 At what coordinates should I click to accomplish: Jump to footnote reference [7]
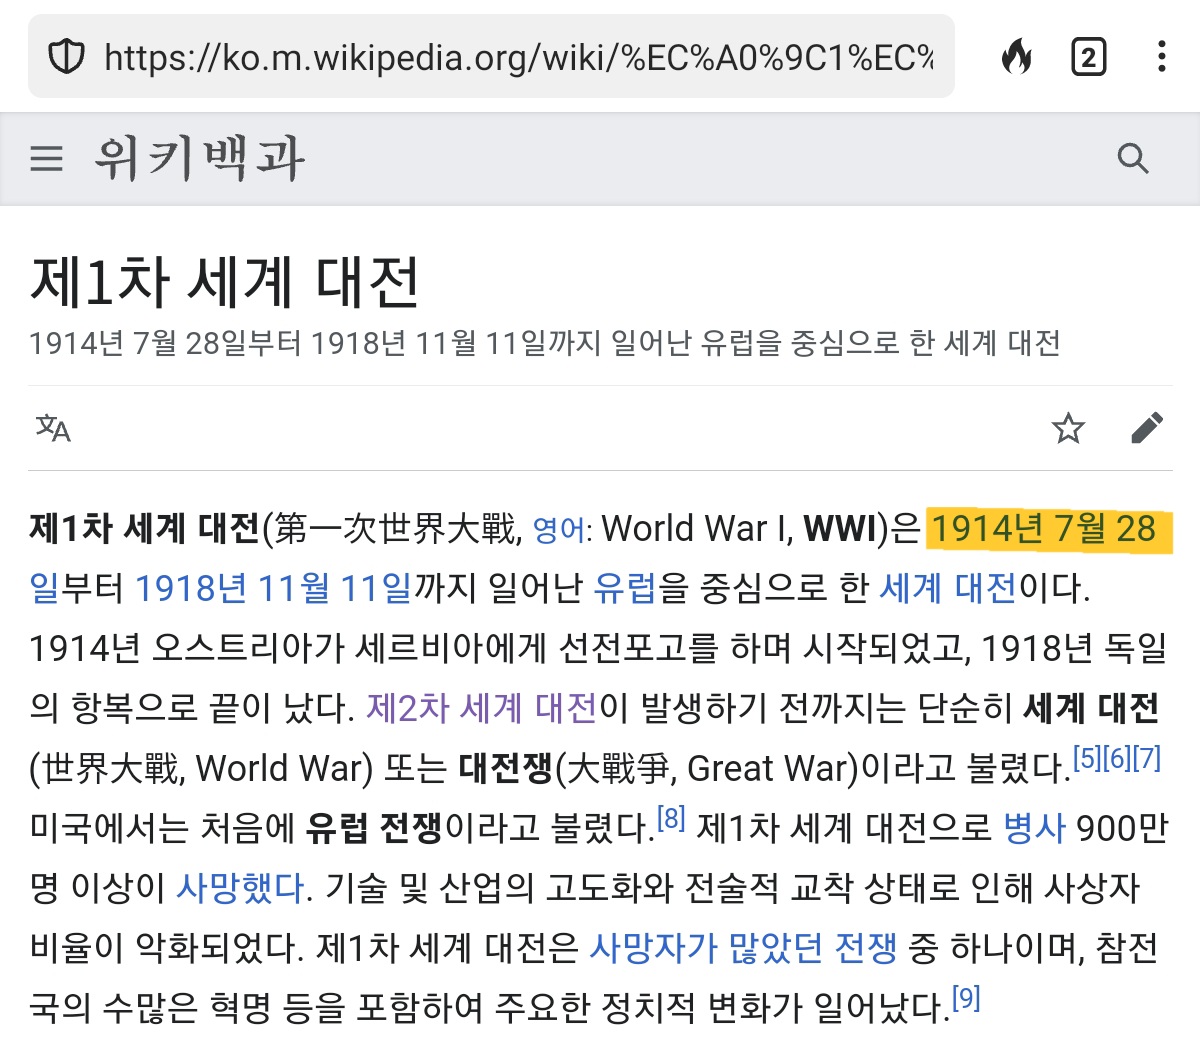pos(1146,758)
